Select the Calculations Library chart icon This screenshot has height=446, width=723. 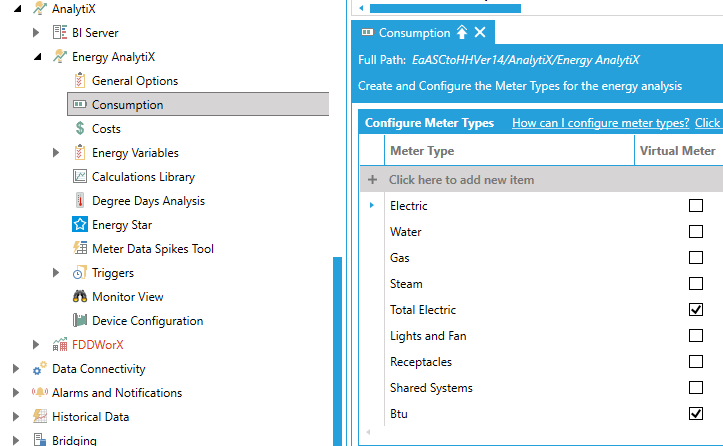click(x=80, y=177)
